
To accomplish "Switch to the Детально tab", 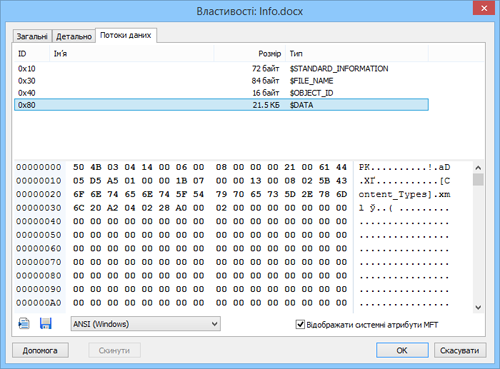I will [74, 36].
